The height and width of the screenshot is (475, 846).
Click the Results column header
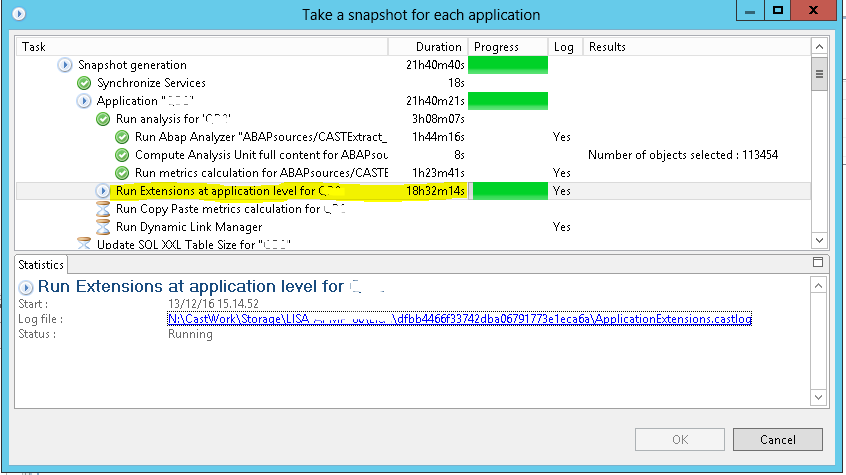[x=697, y=47]
